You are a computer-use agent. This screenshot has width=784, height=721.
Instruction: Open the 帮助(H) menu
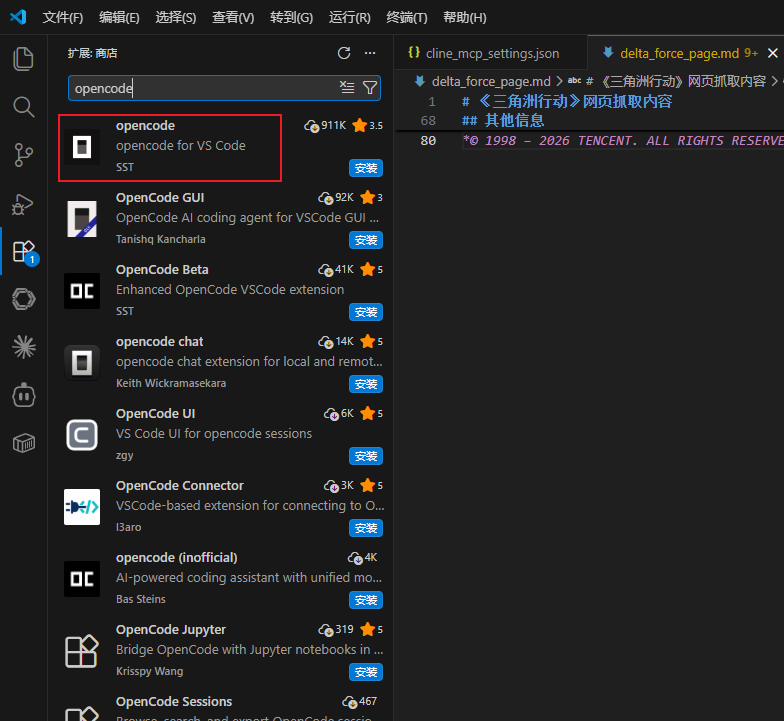click(x=464, y=18)
